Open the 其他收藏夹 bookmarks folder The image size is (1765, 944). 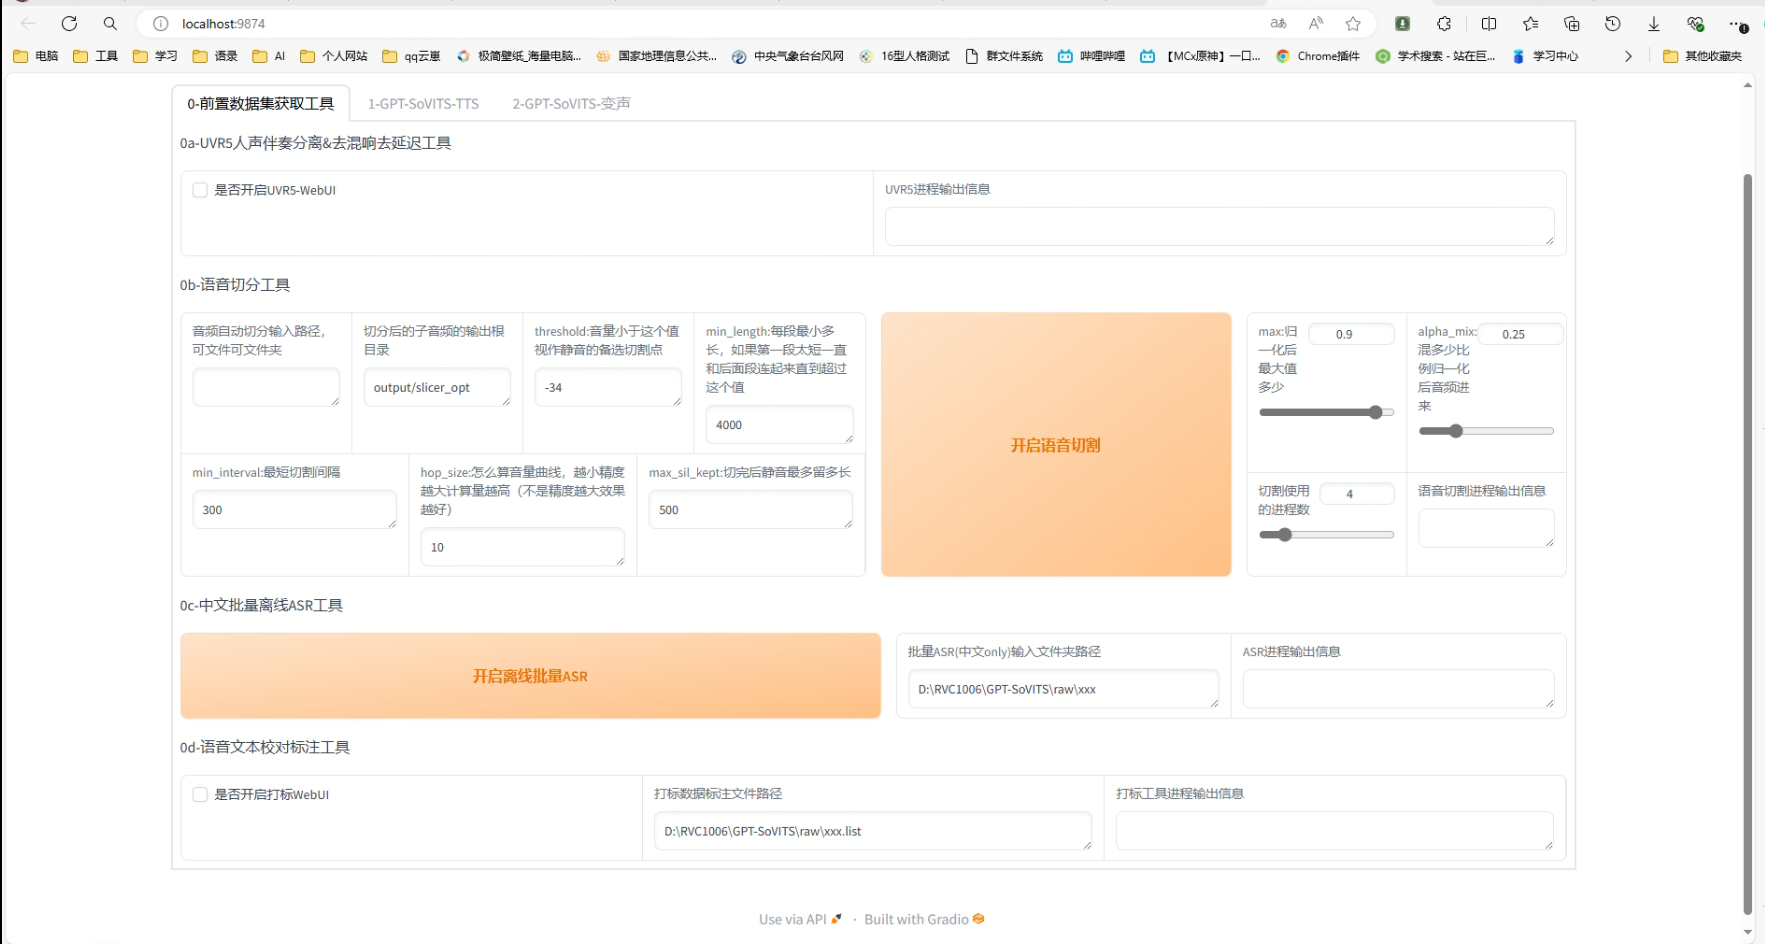(1702, 56)
